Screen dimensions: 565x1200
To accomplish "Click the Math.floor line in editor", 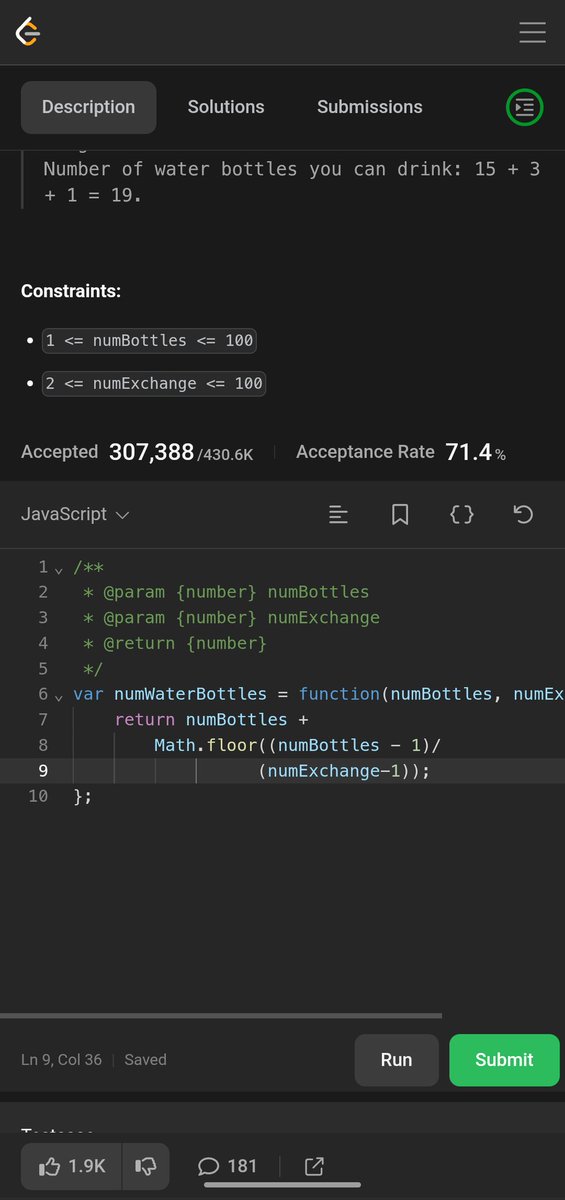I will [298, 745].
